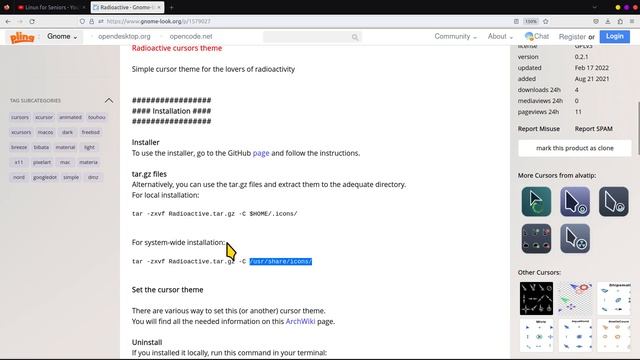Select the 'light' tag

[x=89, y=147]
